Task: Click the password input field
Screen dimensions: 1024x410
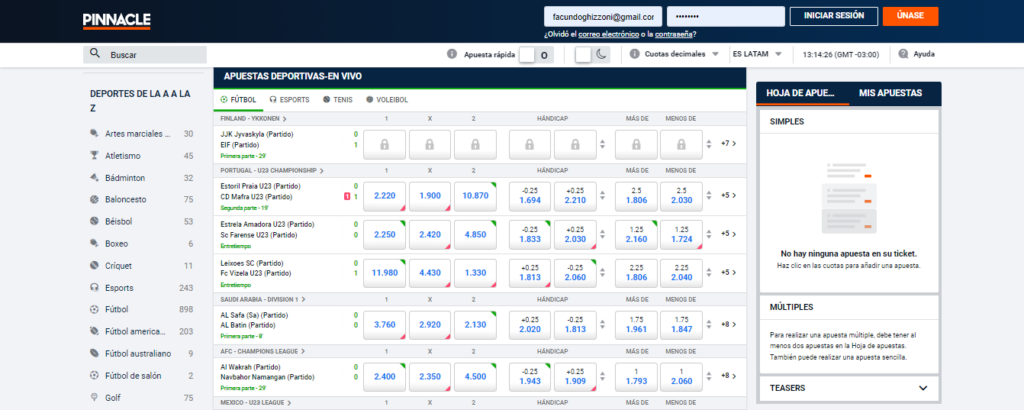Action: coord(726,16)
